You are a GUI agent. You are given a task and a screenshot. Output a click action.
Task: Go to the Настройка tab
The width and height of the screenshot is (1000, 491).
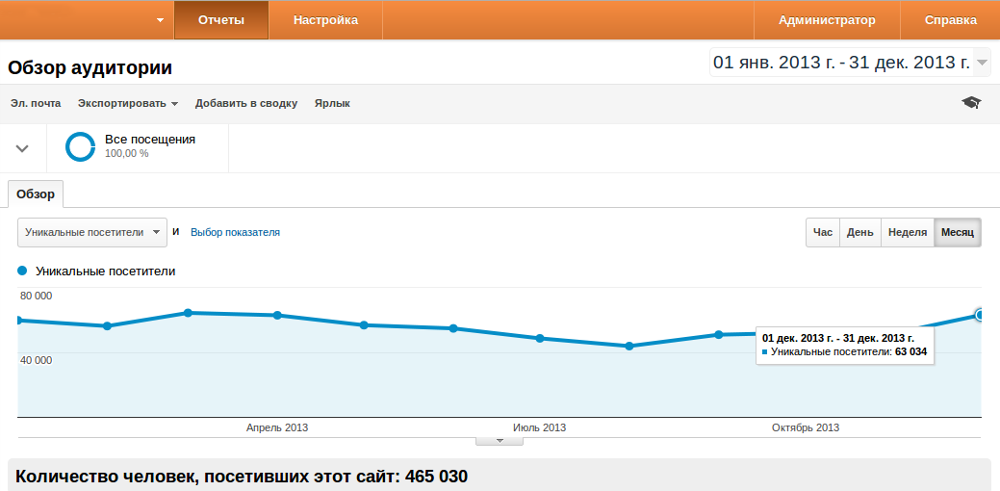coord(326,20)
